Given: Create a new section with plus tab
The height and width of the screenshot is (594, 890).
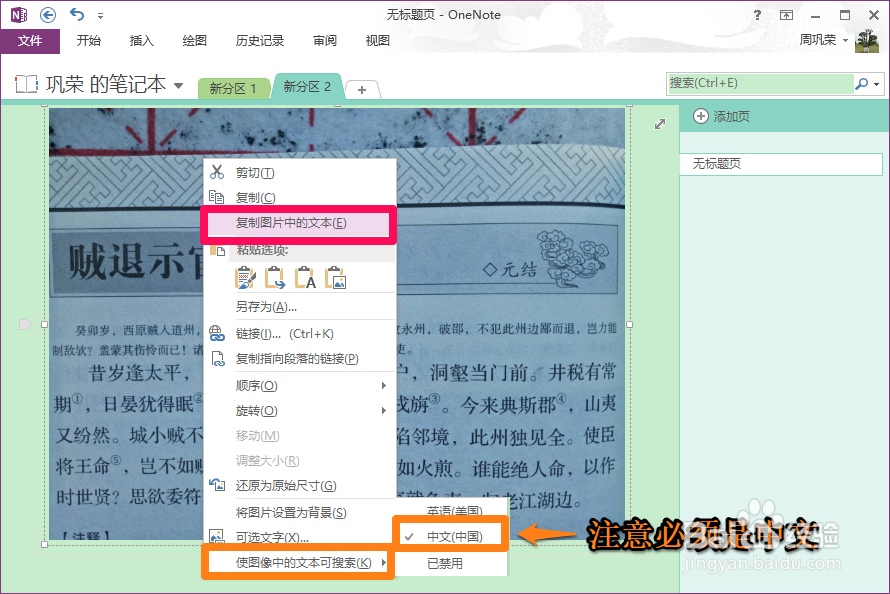Looking at the screenshot, I should (362, 90).
